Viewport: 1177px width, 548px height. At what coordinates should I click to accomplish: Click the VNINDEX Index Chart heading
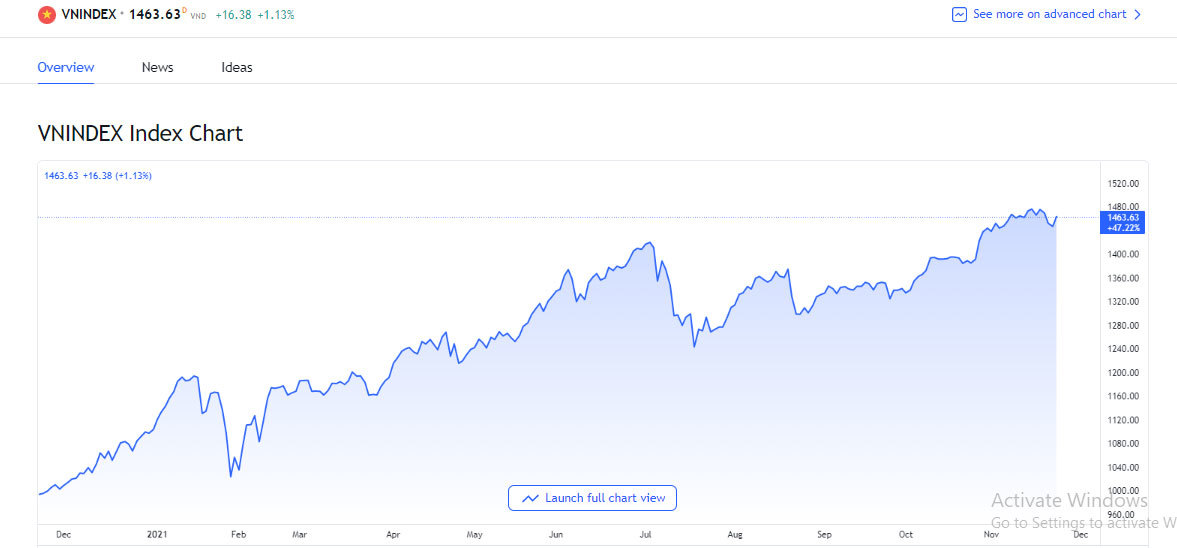[x=140, y=133]
